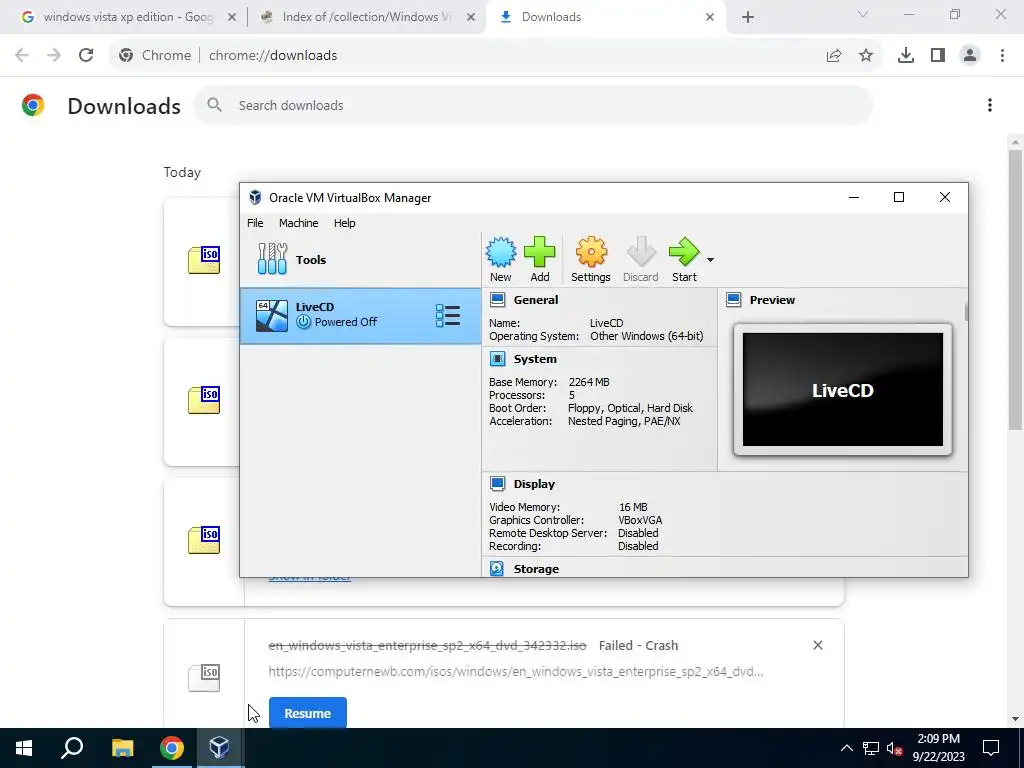Click the Storage section icon
The width and height of the screenshot is (1024, 768).
497,568
